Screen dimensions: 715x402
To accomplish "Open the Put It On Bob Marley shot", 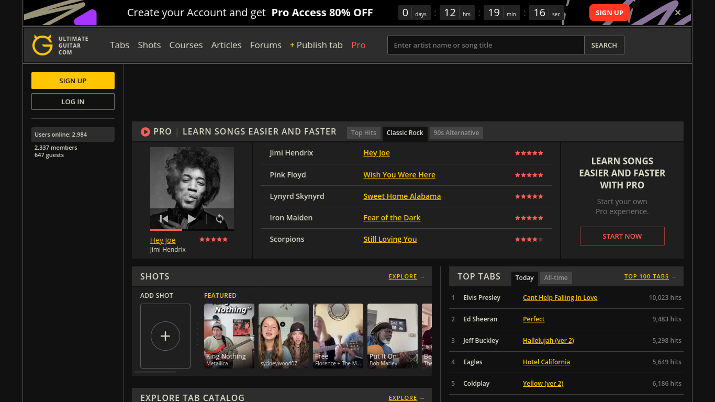I will click(x=393, y=336).
